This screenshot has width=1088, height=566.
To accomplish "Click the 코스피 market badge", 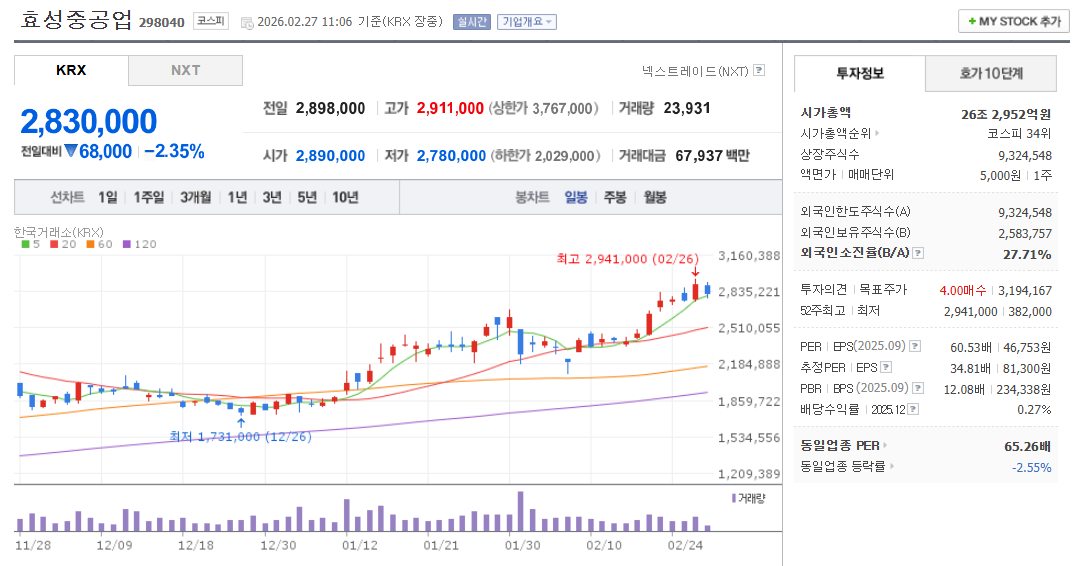I will click(211, 22).
